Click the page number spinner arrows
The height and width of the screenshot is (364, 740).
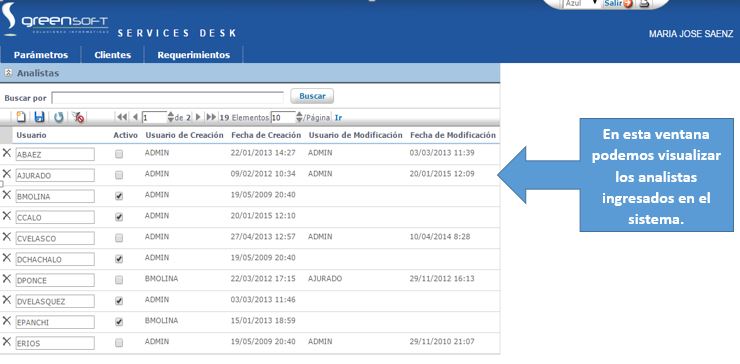coord(170,117)
